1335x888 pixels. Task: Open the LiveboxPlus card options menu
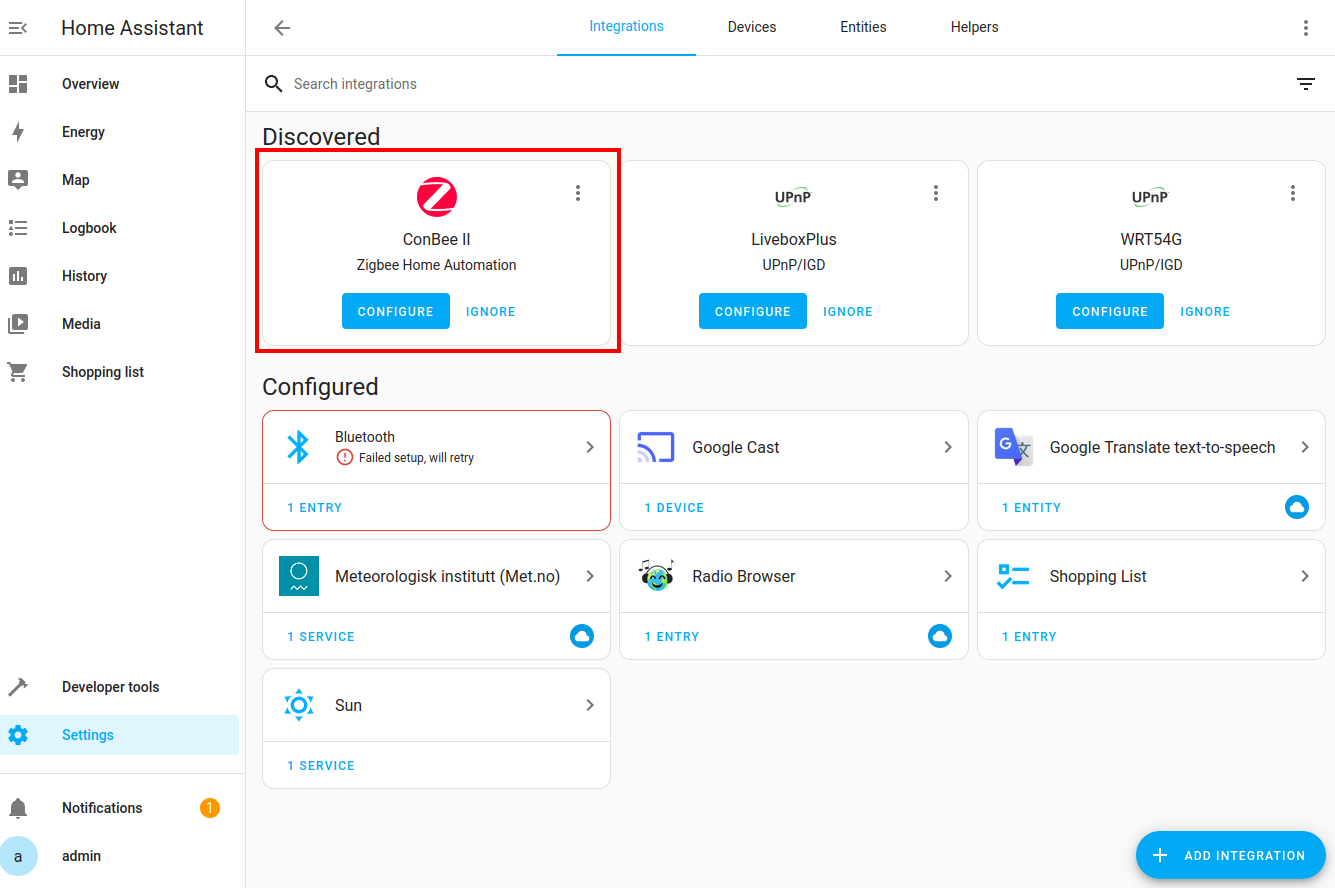pyautogui.click(x=935, y=193)
